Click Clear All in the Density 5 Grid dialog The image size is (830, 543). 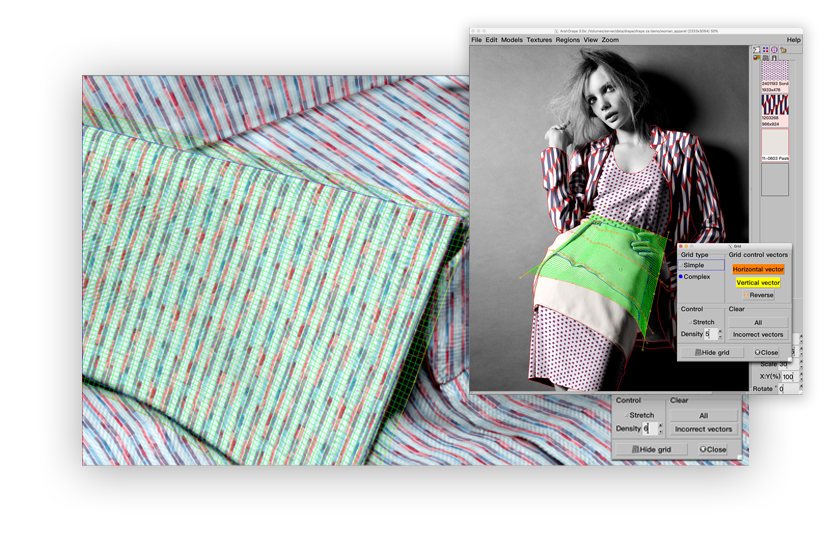(x=758, y=322)
